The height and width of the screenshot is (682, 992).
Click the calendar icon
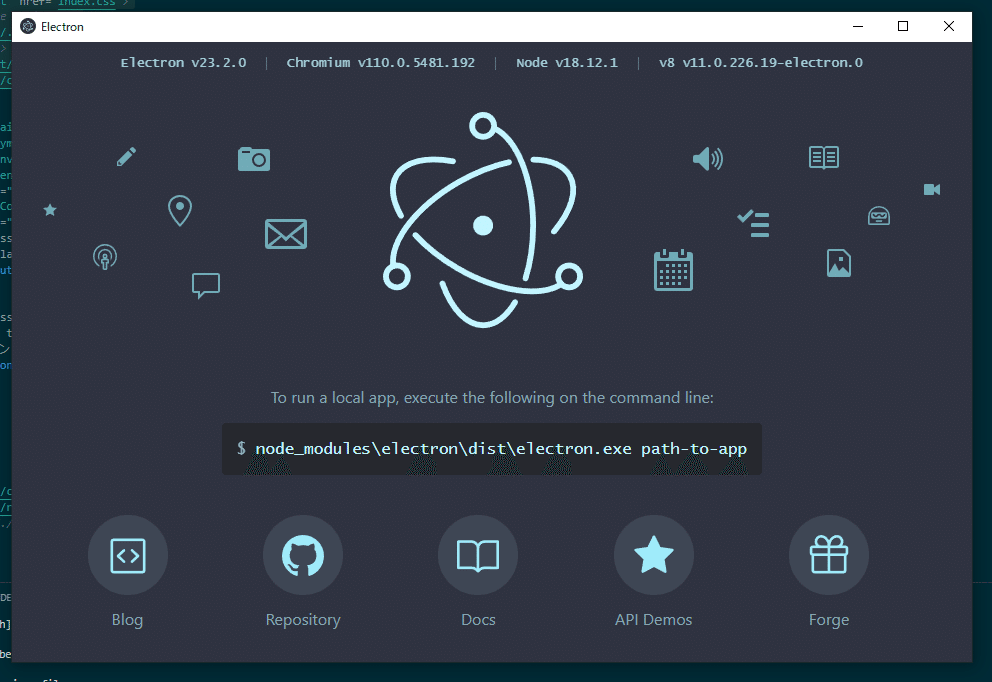(673, 270)
